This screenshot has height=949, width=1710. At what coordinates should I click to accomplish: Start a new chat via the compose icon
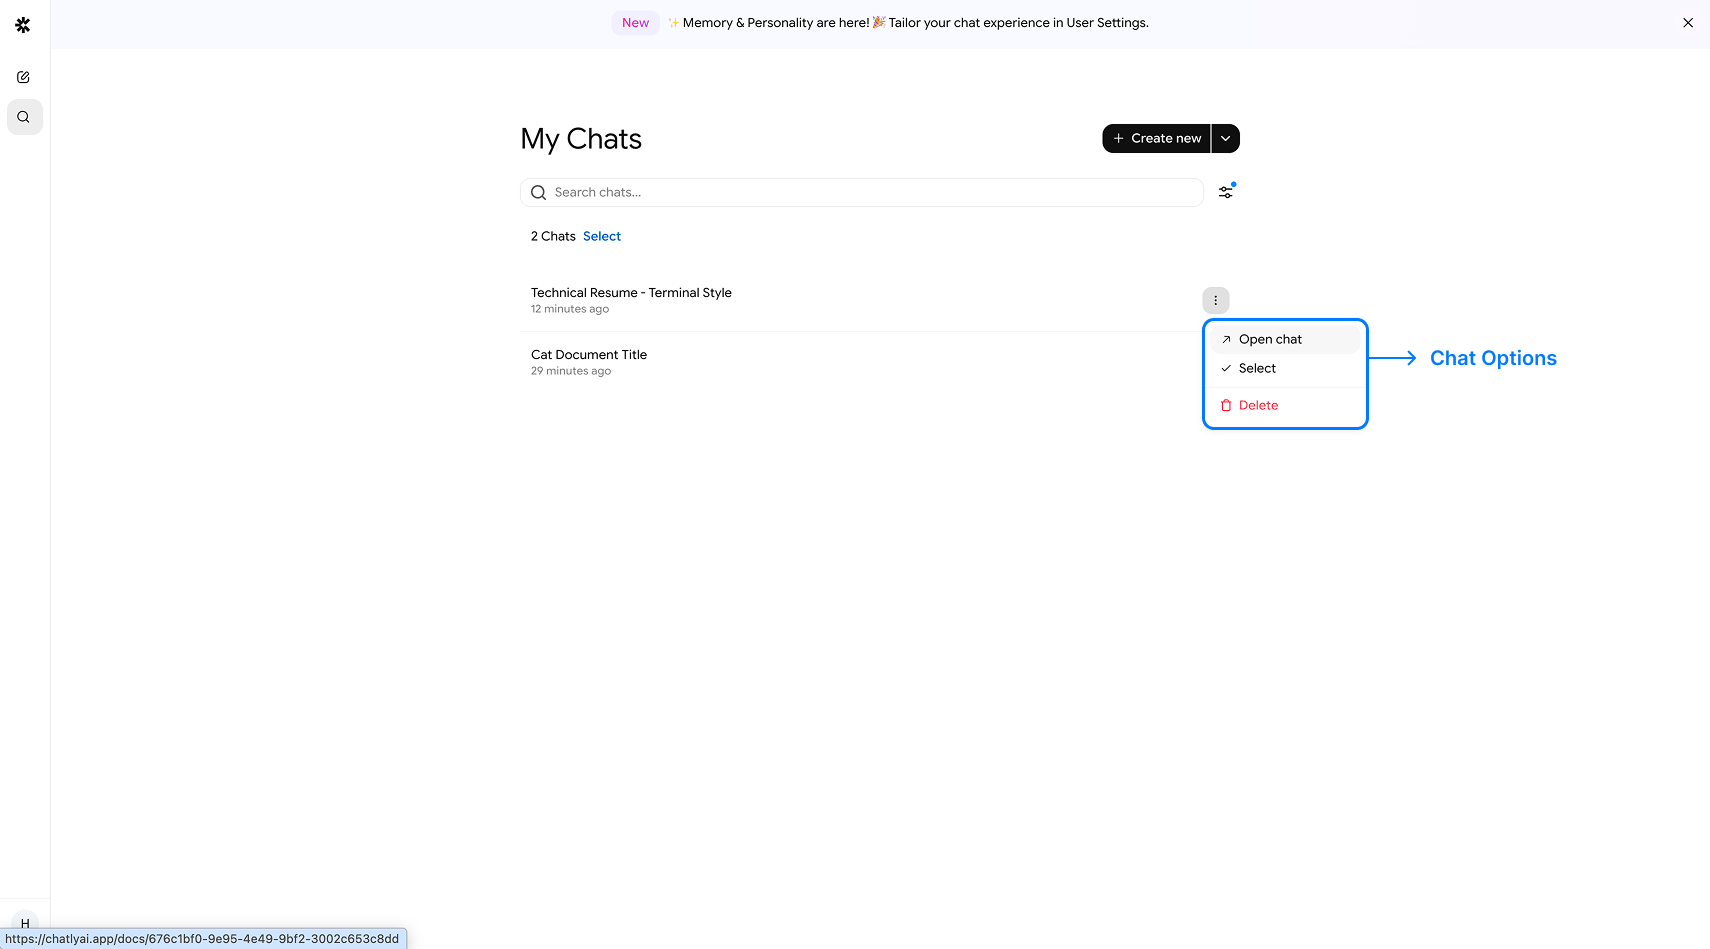23,77
